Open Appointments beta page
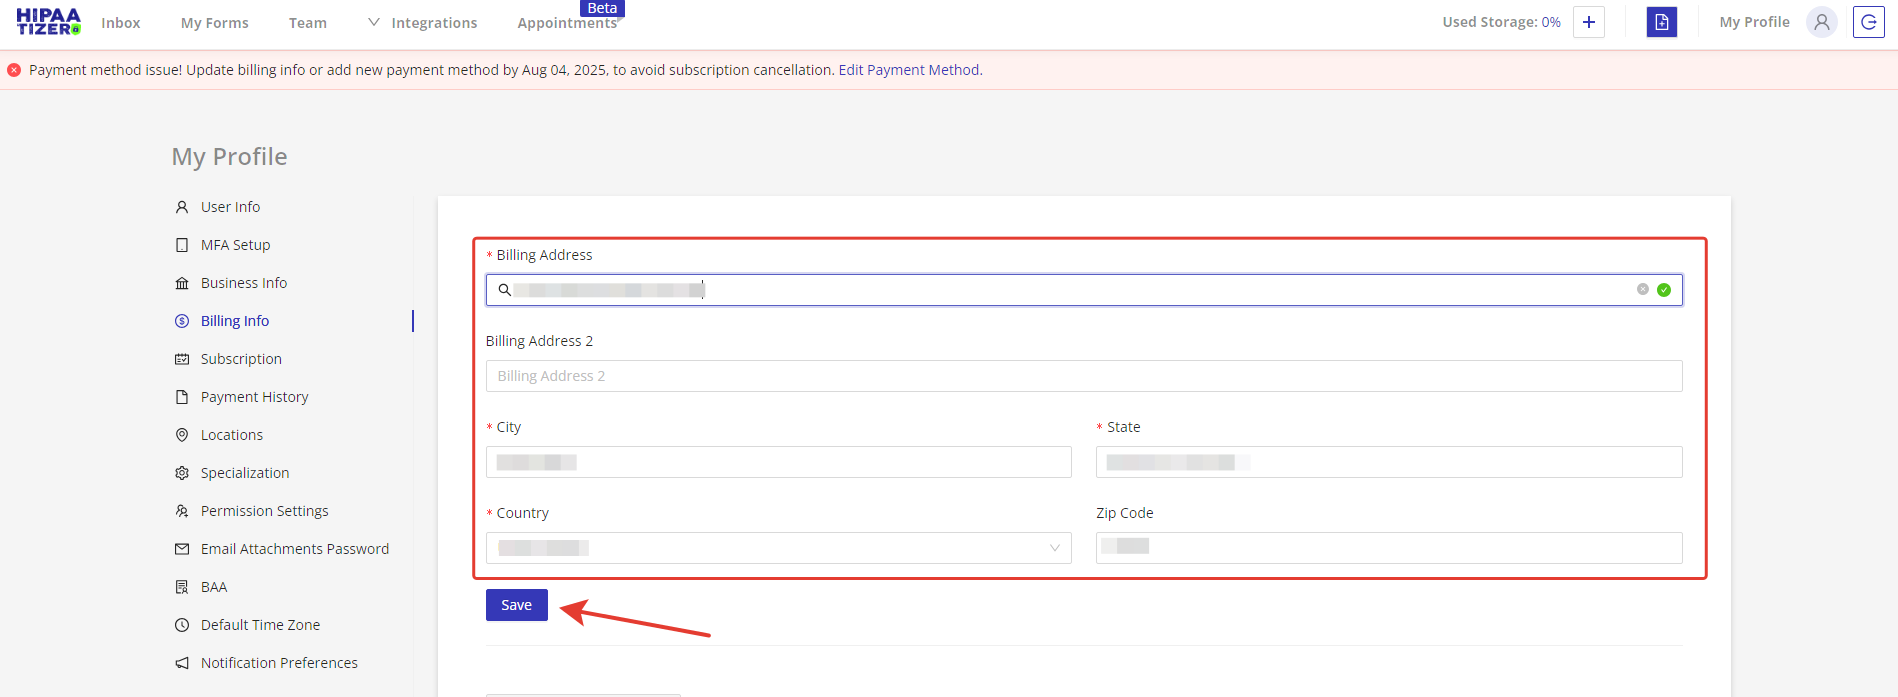This screenshot has width=1898, height=697. click(x=567, y=23)
